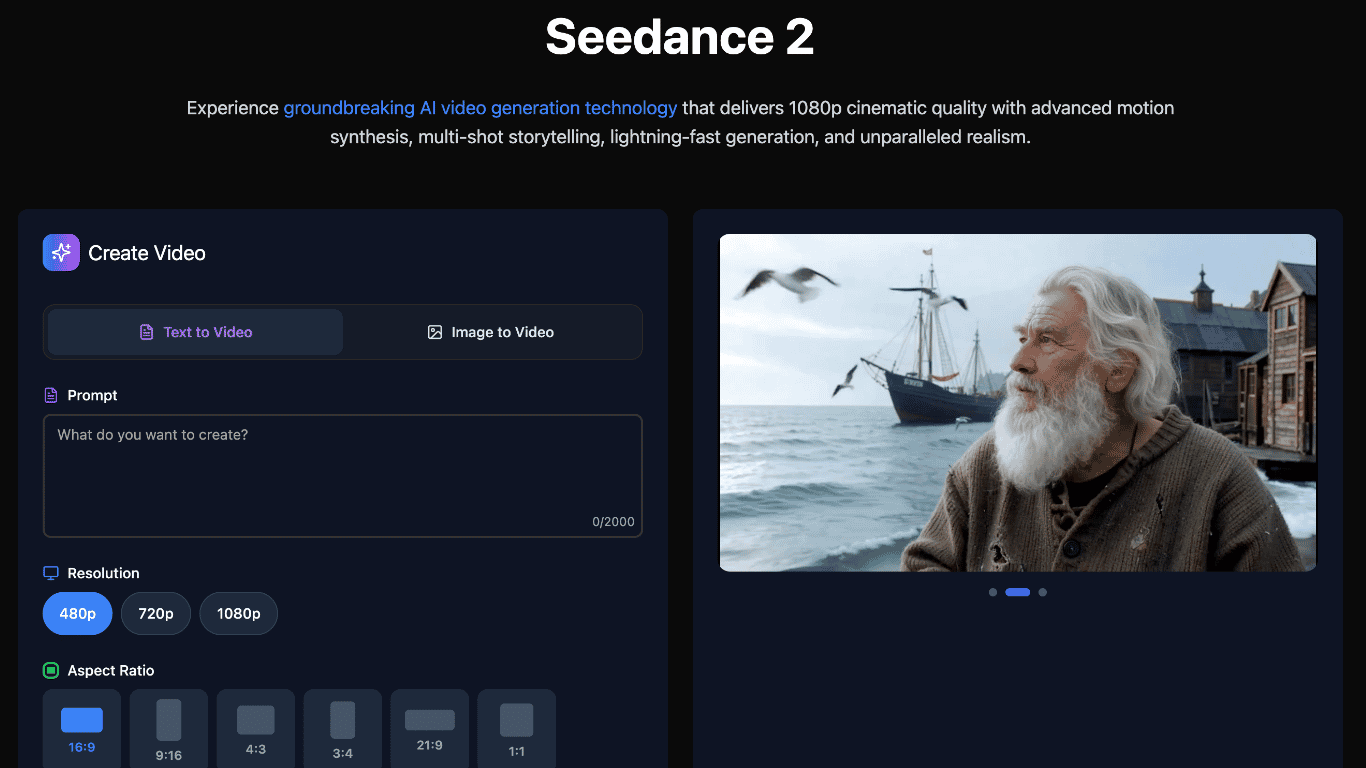This screenshot has width=1366, height=768.
Task: Click the document icon beside Text to Video
Action: pyautogui.click(x=145, y=331)
